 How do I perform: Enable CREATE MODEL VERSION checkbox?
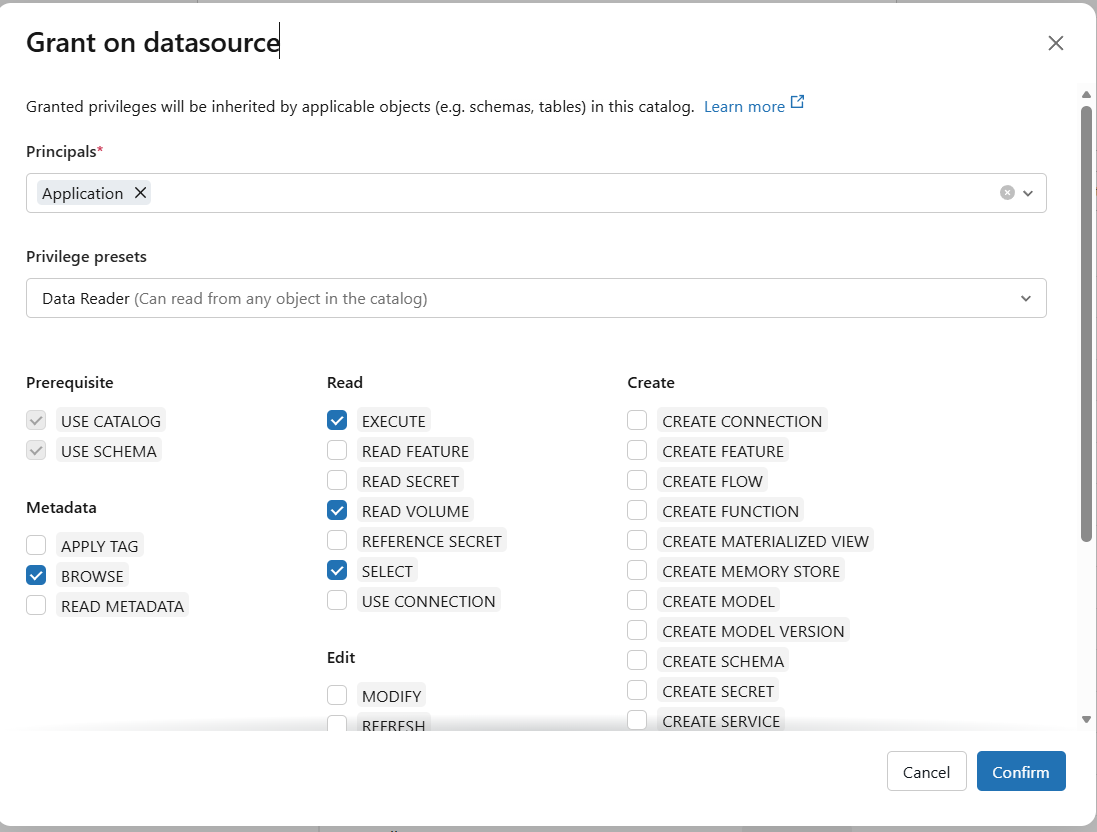coord(637,630)
